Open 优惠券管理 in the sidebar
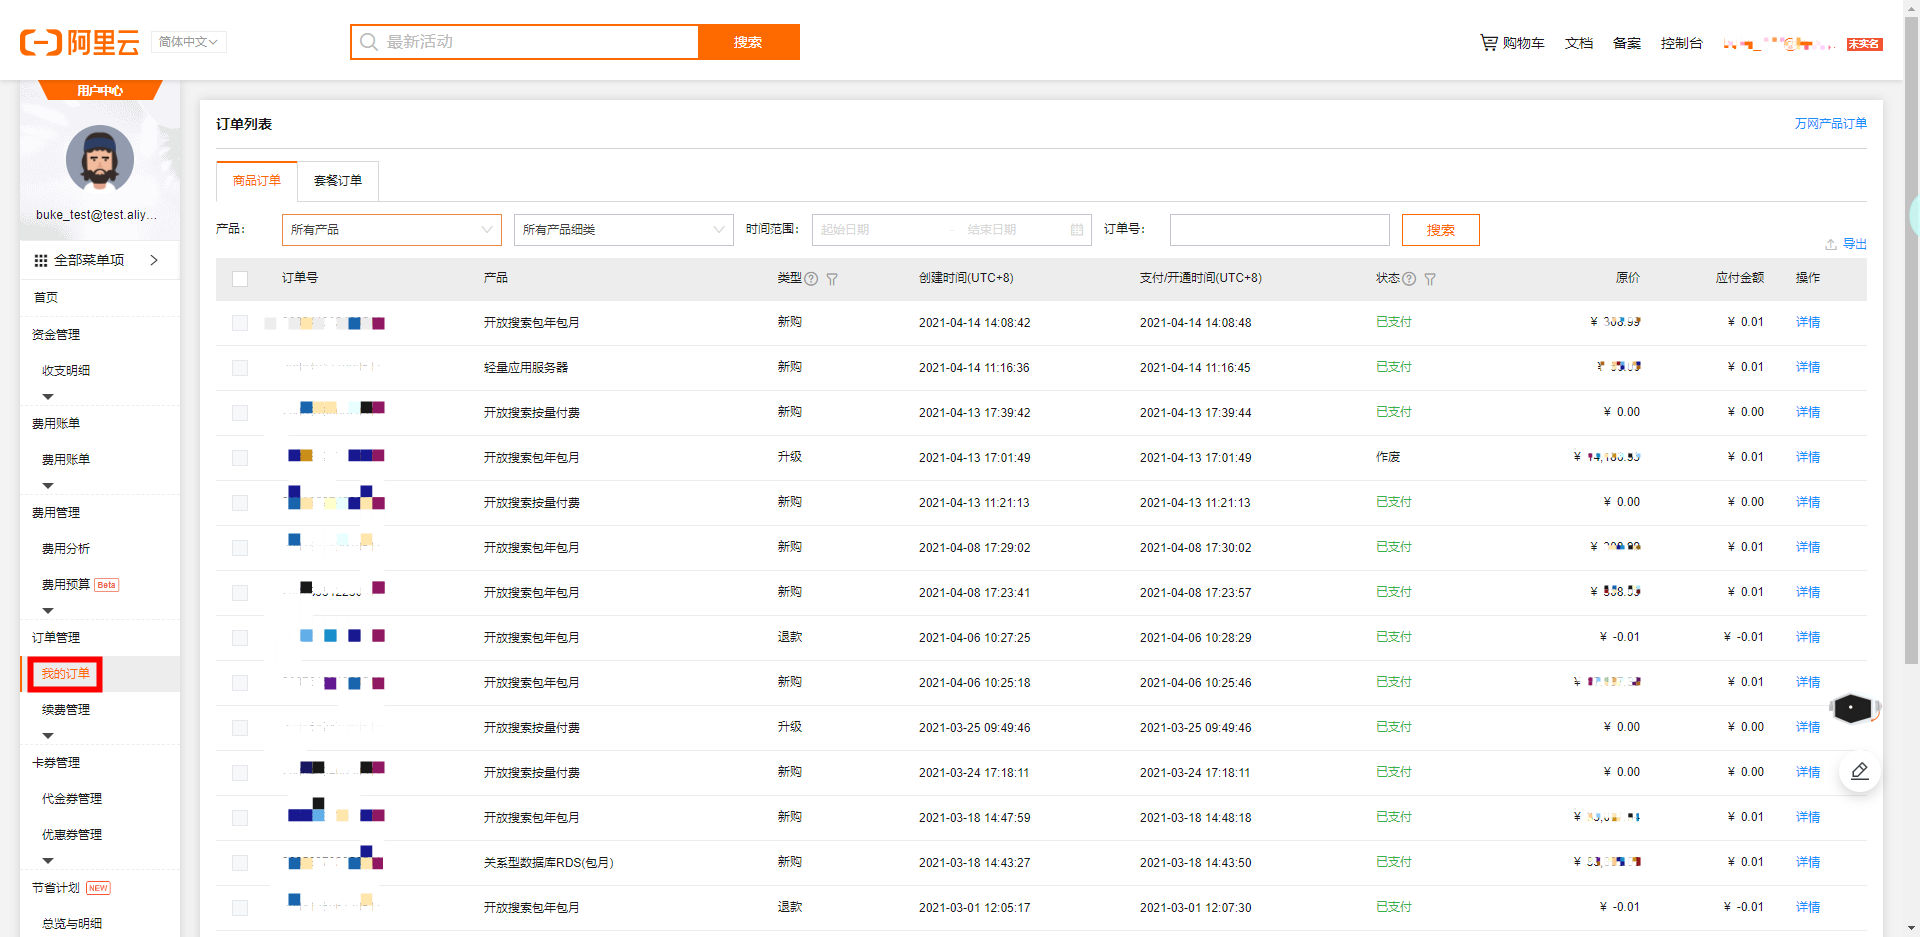1920x937 pixels. (72, 835)
